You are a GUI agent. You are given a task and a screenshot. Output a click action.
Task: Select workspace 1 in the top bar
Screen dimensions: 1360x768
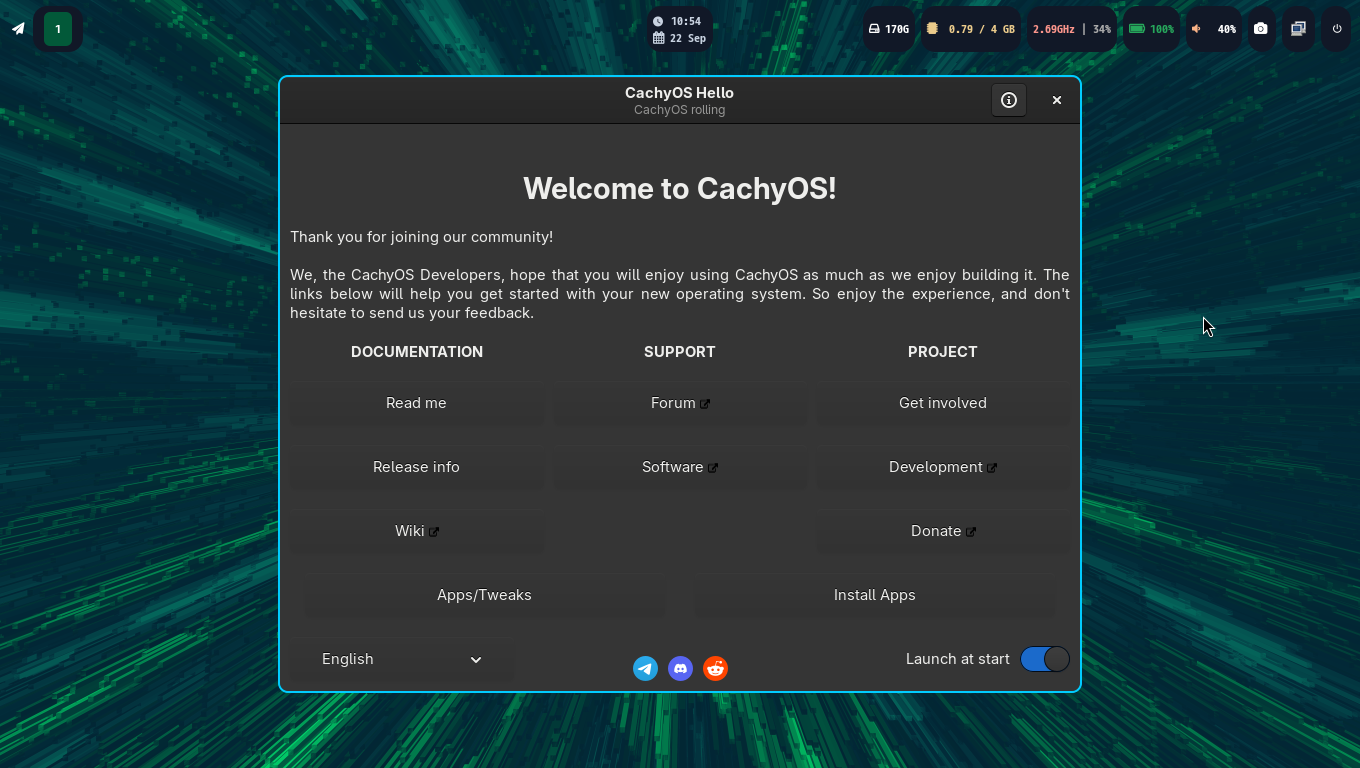click(x=57, y=29)
